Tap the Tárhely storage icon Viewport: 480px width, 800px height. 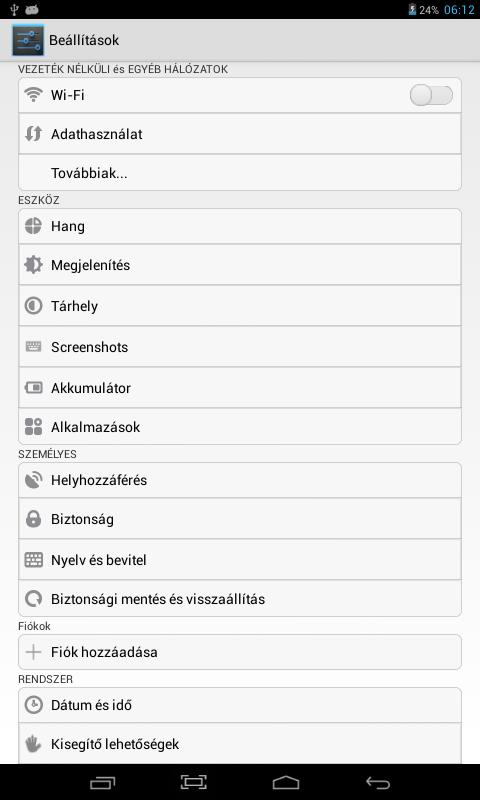pyautogui.click(x=34, y=306)
